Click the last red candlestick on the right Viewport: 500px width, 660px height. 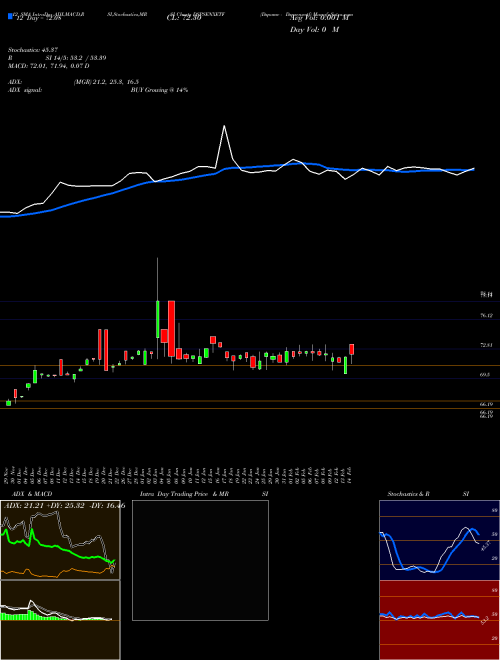351,349
